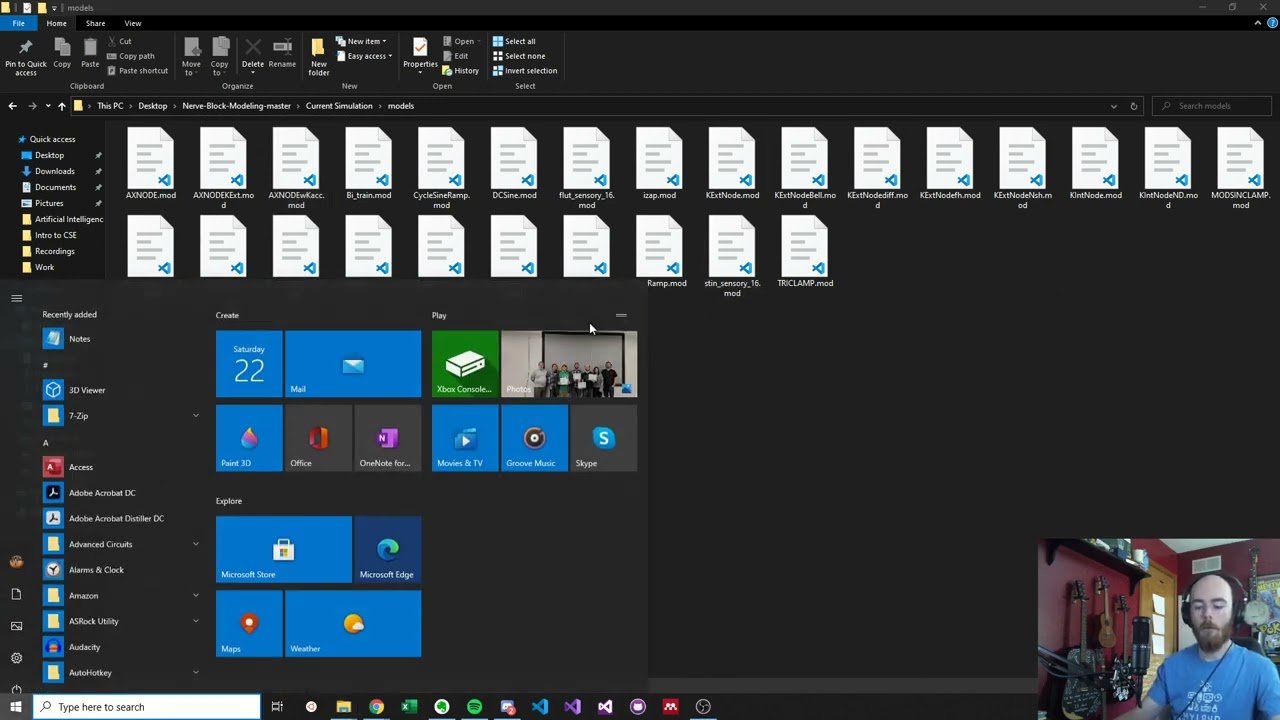Click Invert selection in ribbon
The height and width of the screenshot is (720, 1280).
[525, 71]
